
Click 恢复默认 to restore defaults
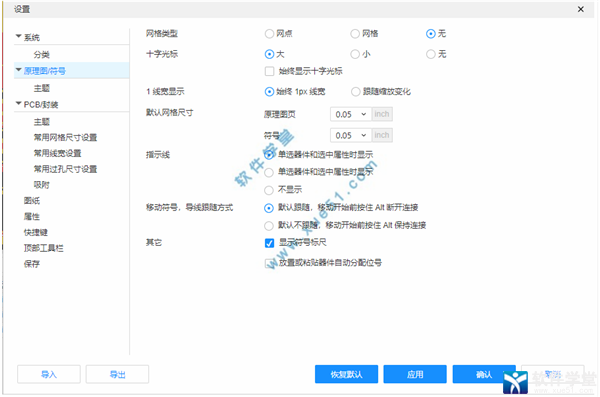pyautogui.click(x=346, y=374)
